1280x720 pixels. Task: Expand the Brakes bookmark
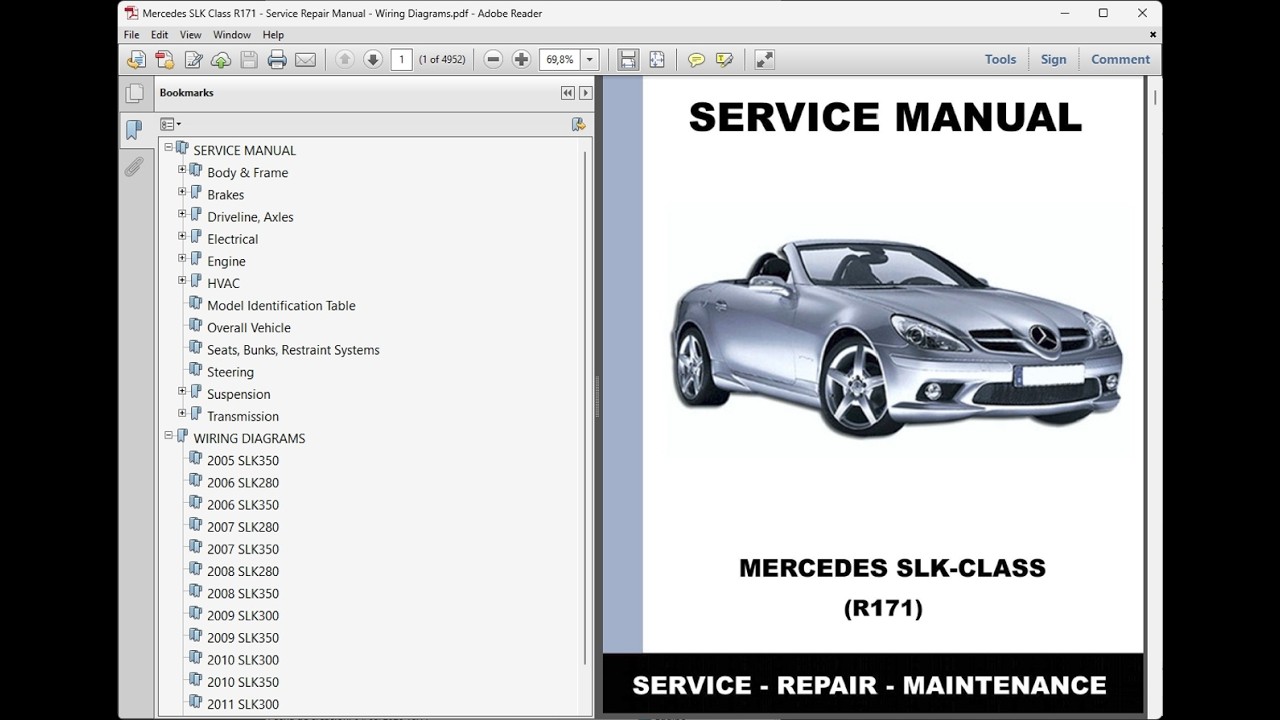(x=182, y=192)
